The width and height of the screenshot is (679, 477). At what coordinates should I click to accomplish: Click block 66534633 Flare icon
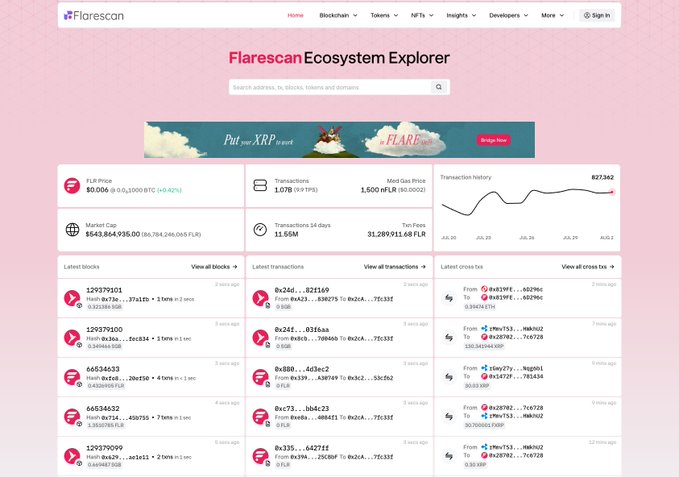72,377
